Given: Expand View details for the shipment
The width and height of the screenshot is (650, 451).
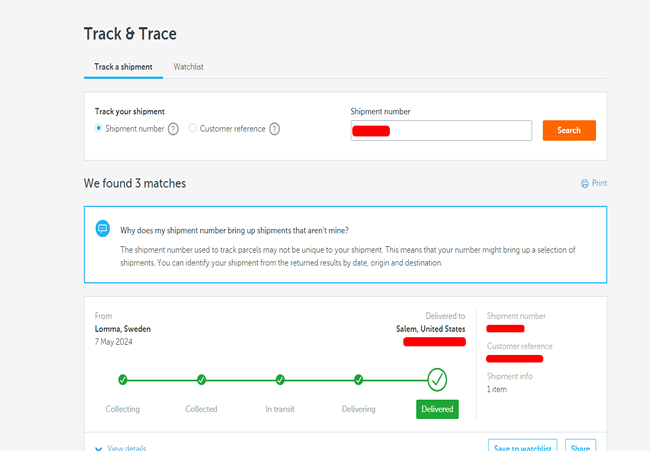Looking at the screenshot, I should pyautogui.click(x=120, y=448).
